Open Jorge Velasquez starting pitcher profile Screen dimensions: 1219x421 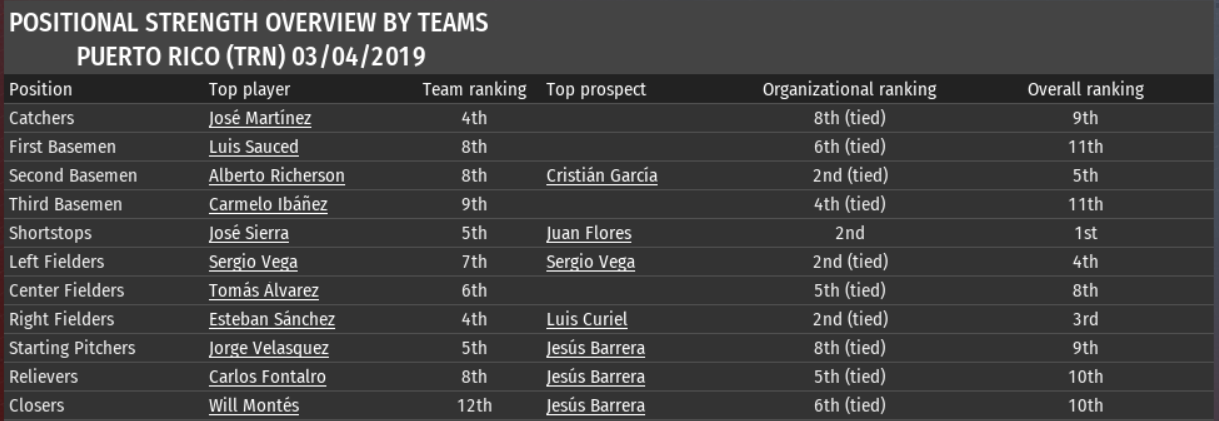(268, 350)
